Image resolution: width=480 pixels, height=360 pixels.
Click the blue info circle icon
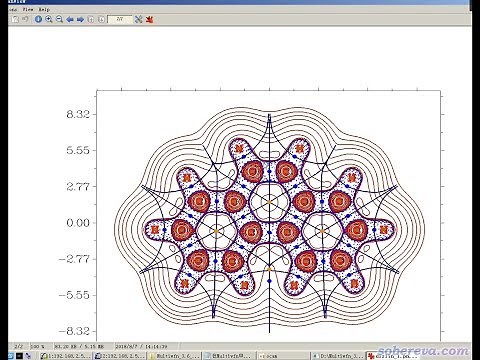click(x=38, y=19)
